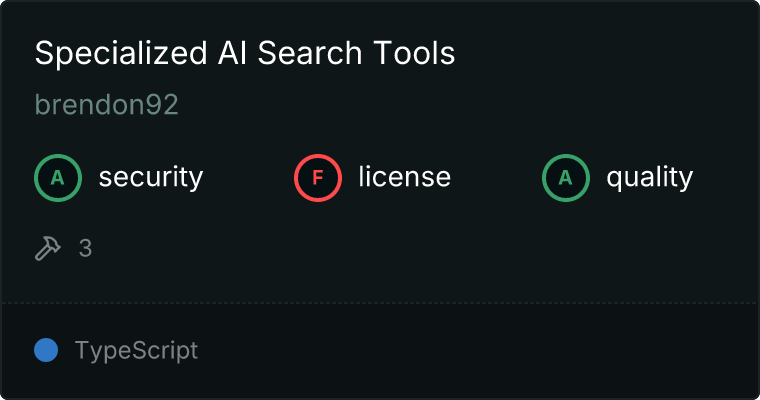The height and width of the screenshot is (400, 760).
Task: Click the green A badge beside security
Action: point(58,178)
